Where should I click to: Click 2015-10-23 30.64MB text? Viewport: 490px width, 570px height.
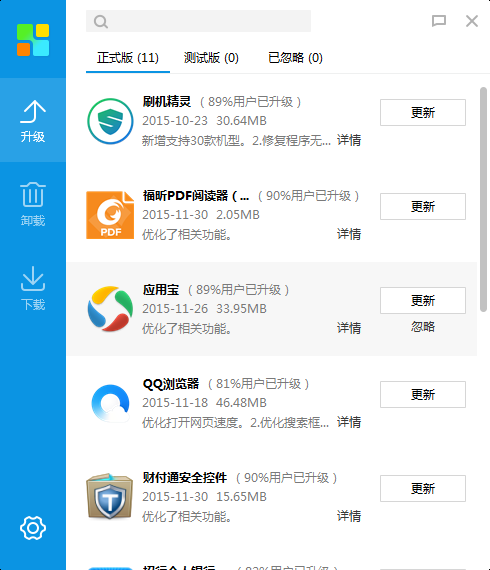point(204,121)
